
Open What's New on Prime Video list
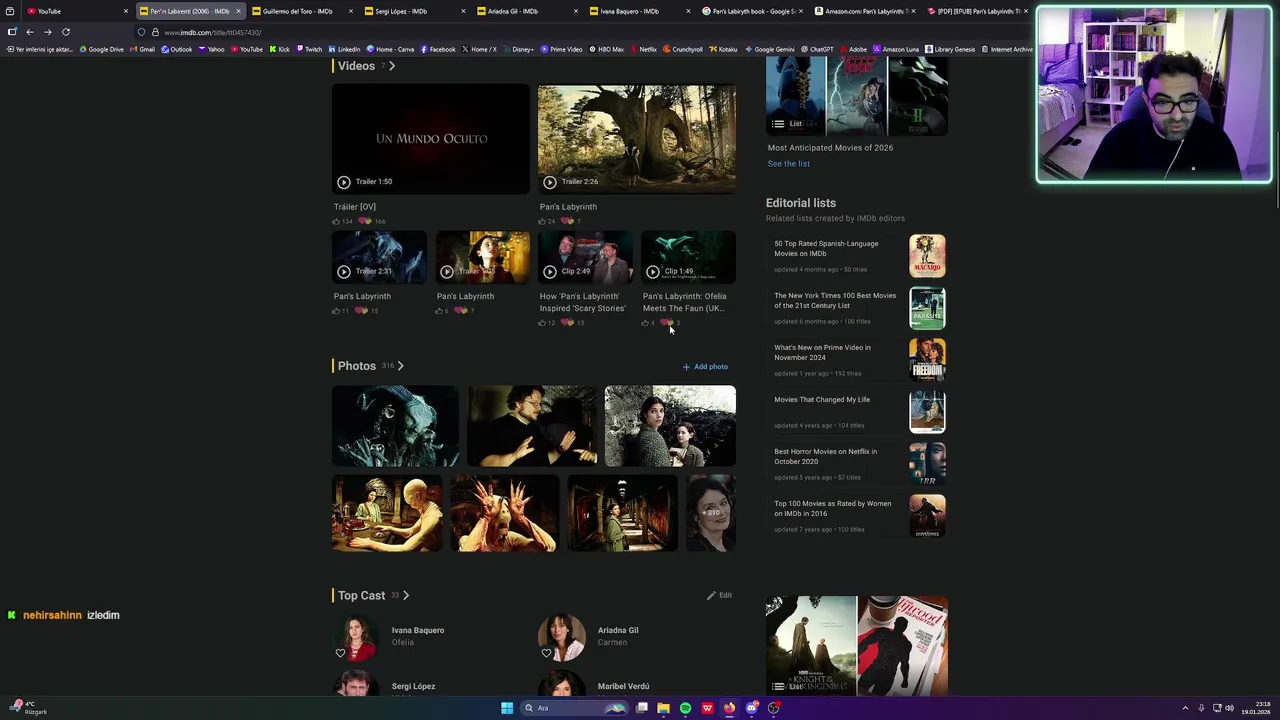[822, 352]
